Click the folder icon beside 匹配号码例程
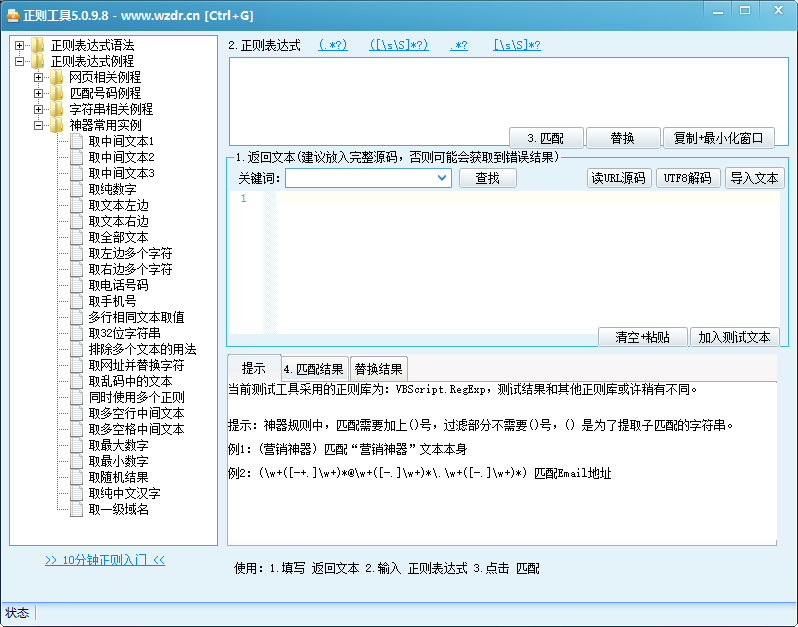This screenshot has width=798, height=627. tap(56, 93)
